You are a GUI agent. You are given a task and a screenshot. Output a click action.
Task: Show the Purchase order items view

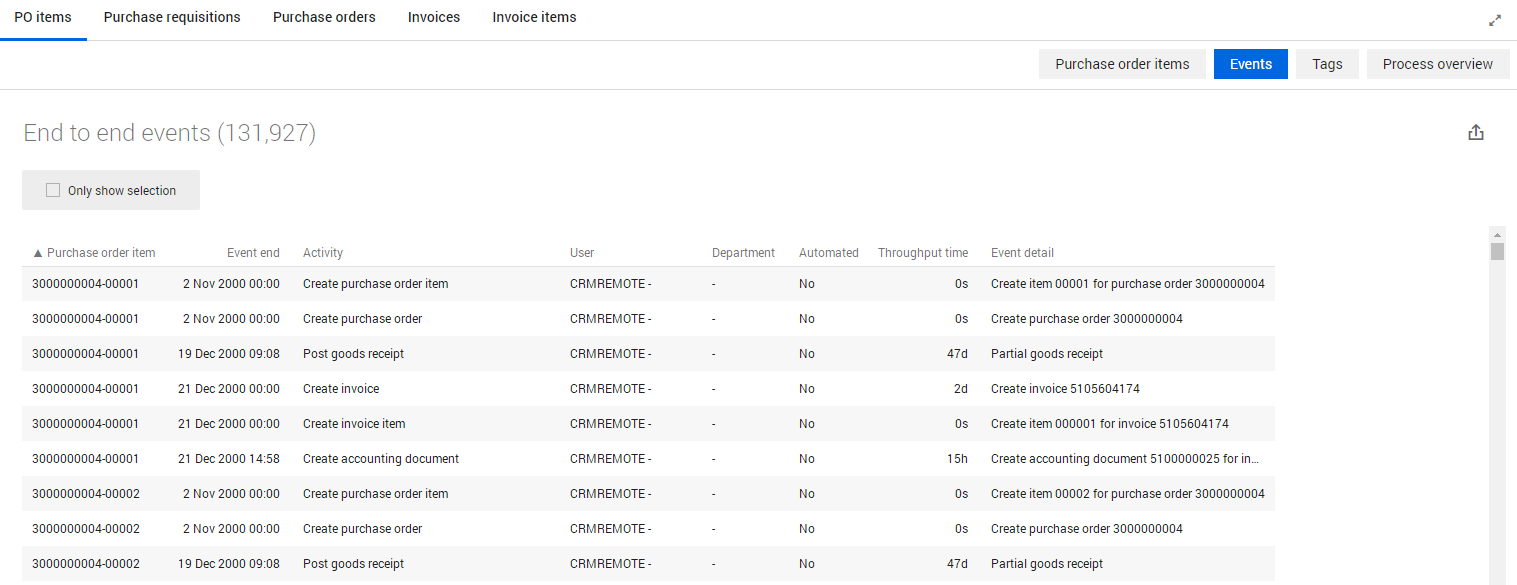click(1122, 64)
